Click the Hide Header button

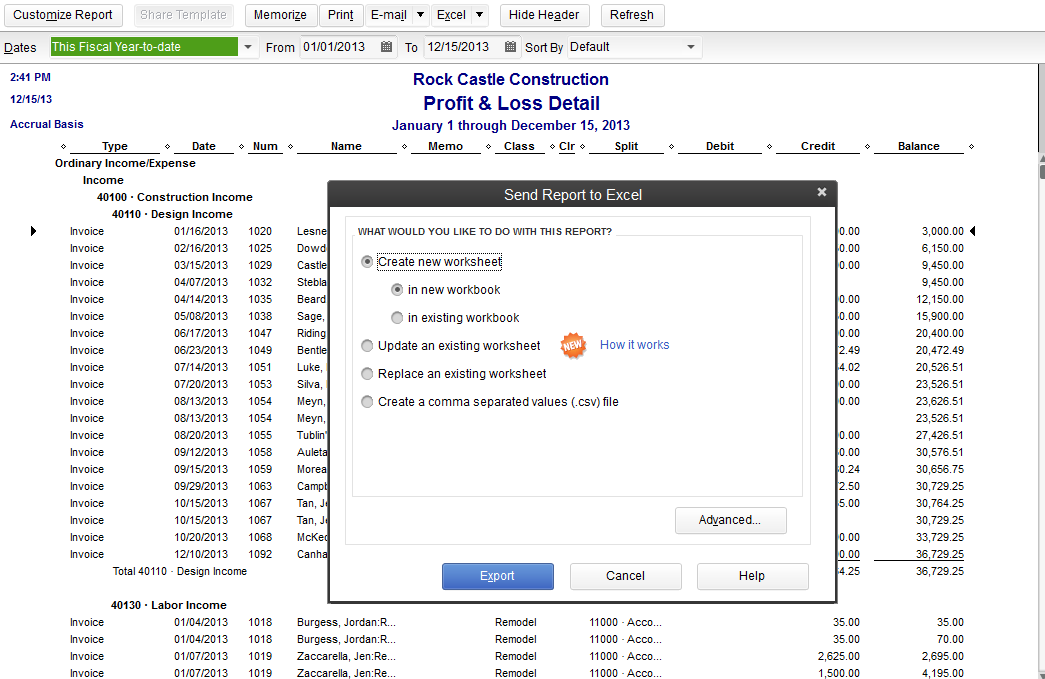pyautogui.click(x=544, y=15)
